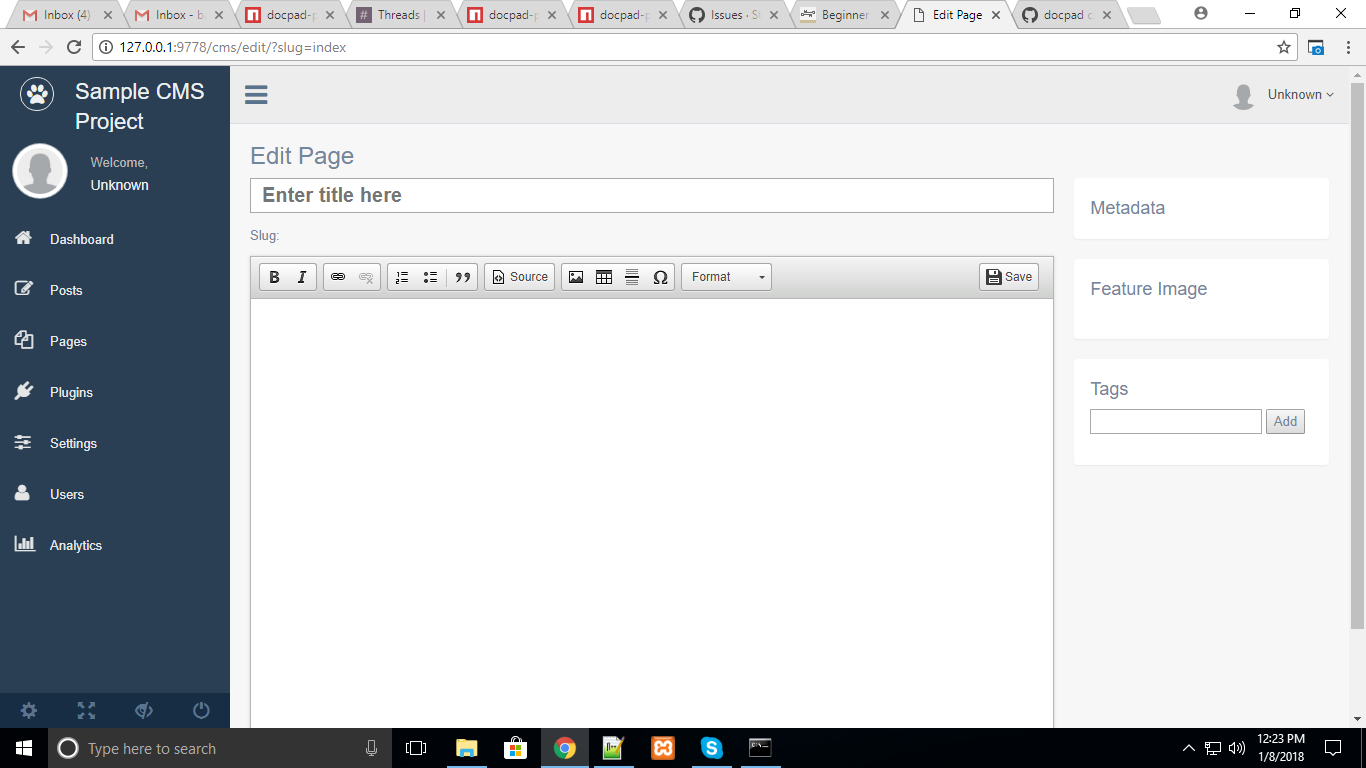
Task: Open the Pages section from the sidebar
Action: [x=68, y=341]
